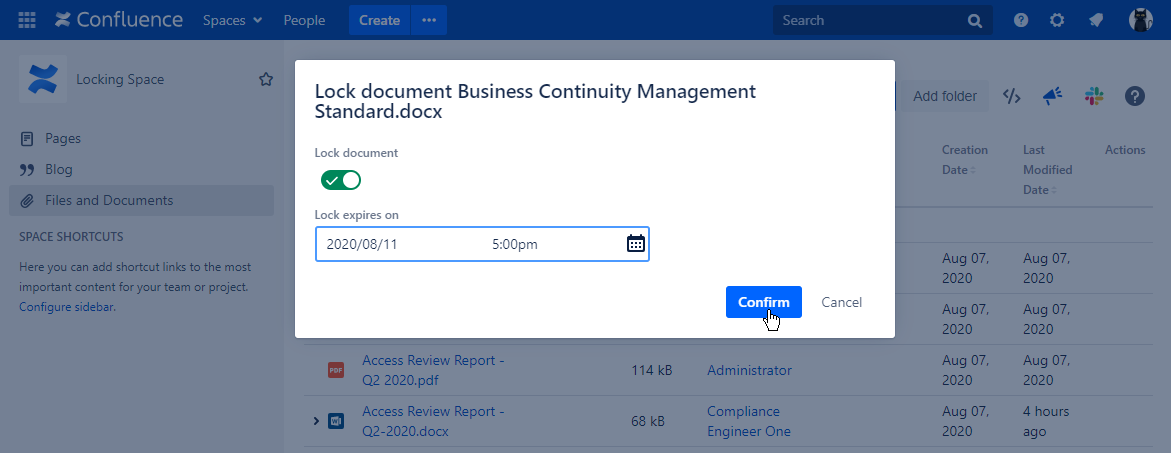
Task: Open the Spaces dropdown menu
Action: pos(232,20)
